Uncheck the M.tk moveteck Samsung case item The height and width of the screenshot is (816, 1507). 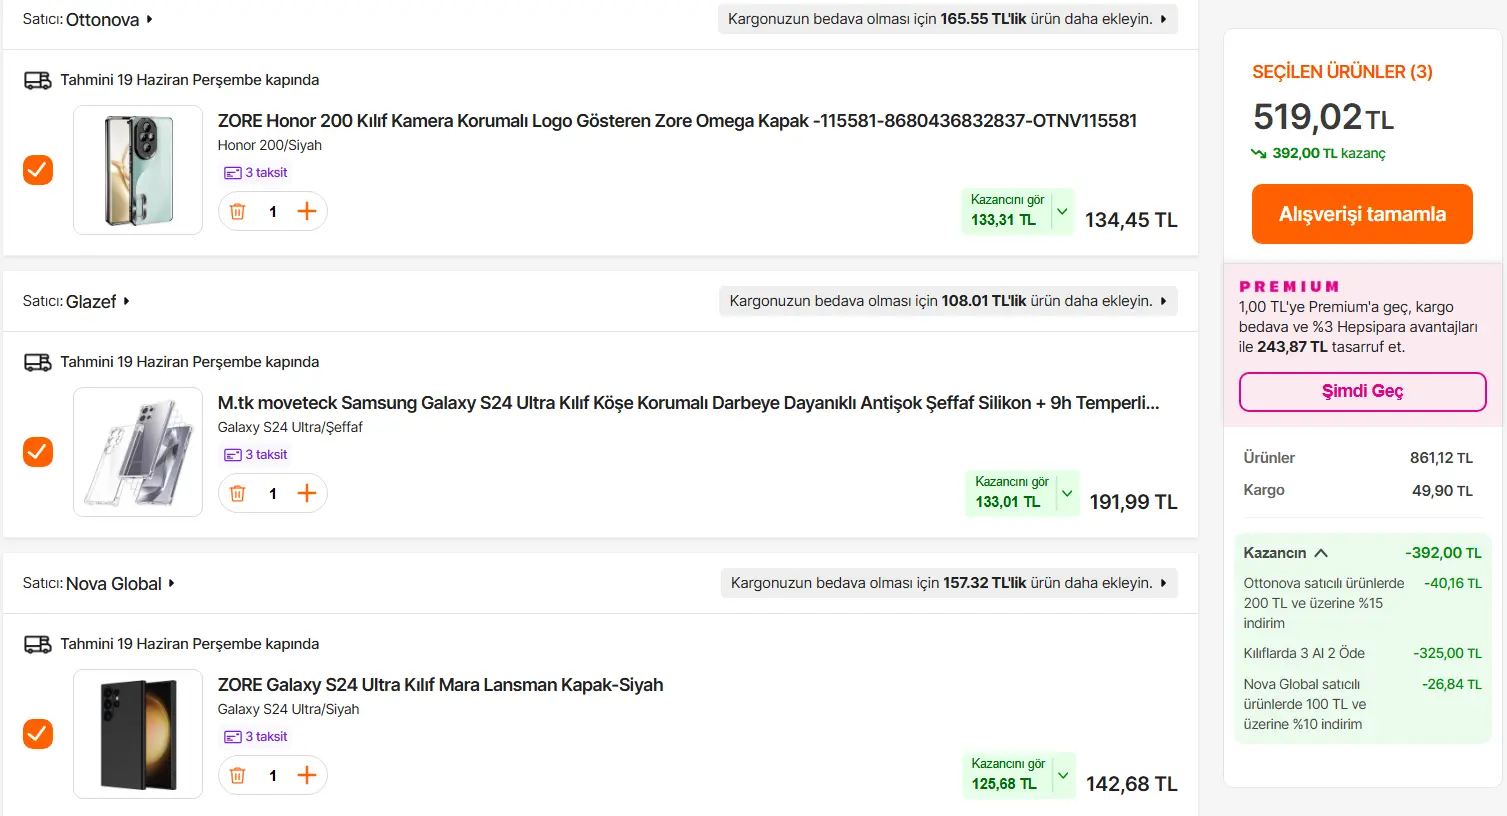[38, 452]
